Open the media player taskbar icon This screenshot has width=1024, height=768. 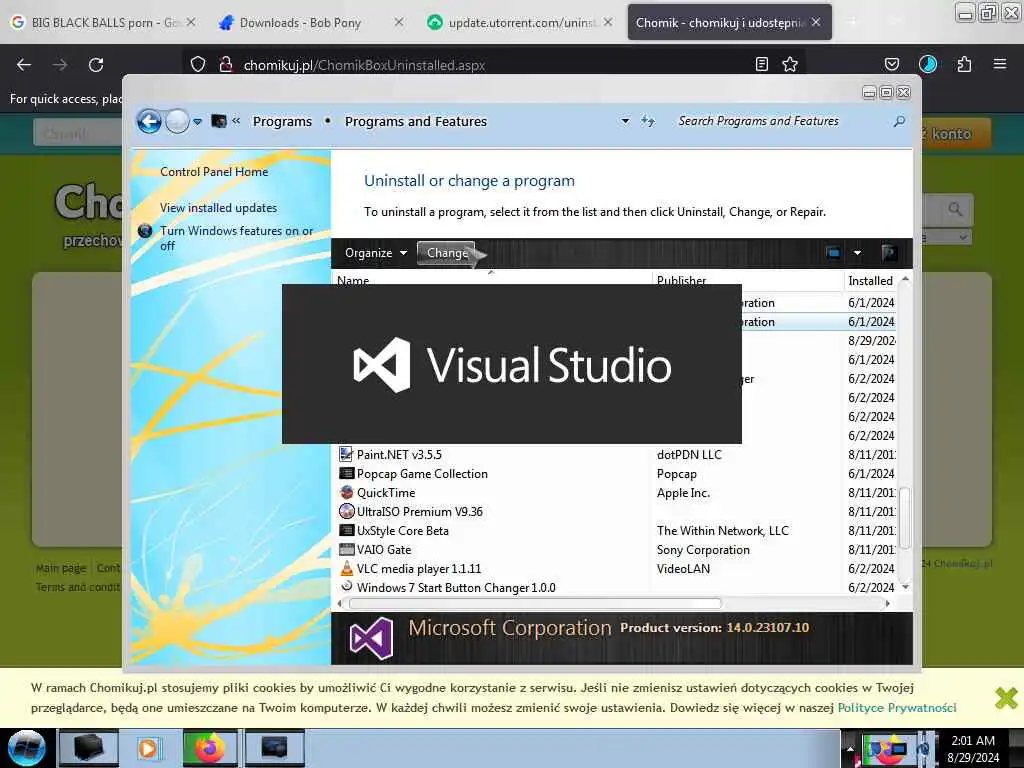point(148,748)
